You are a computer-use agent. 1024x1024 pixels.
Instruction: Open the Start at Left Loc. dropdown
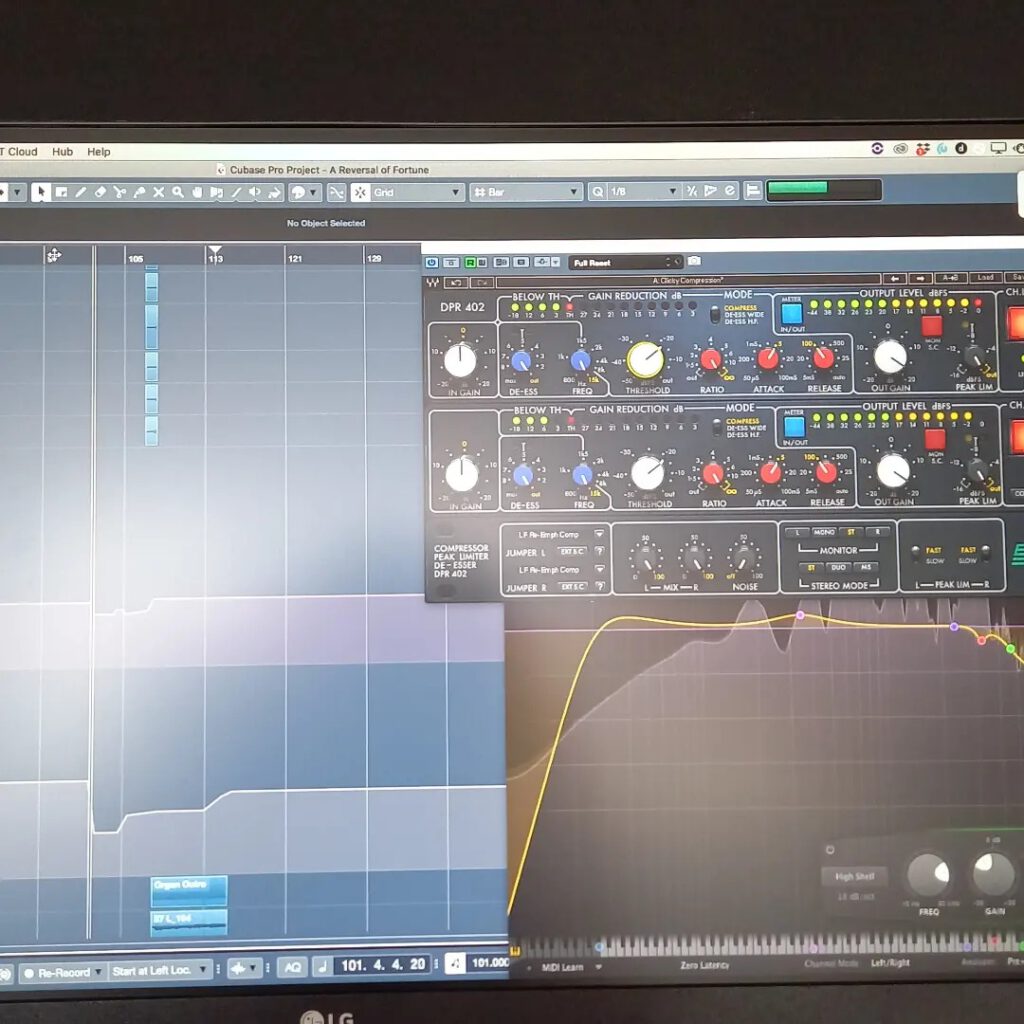click(x=159, y=970)
